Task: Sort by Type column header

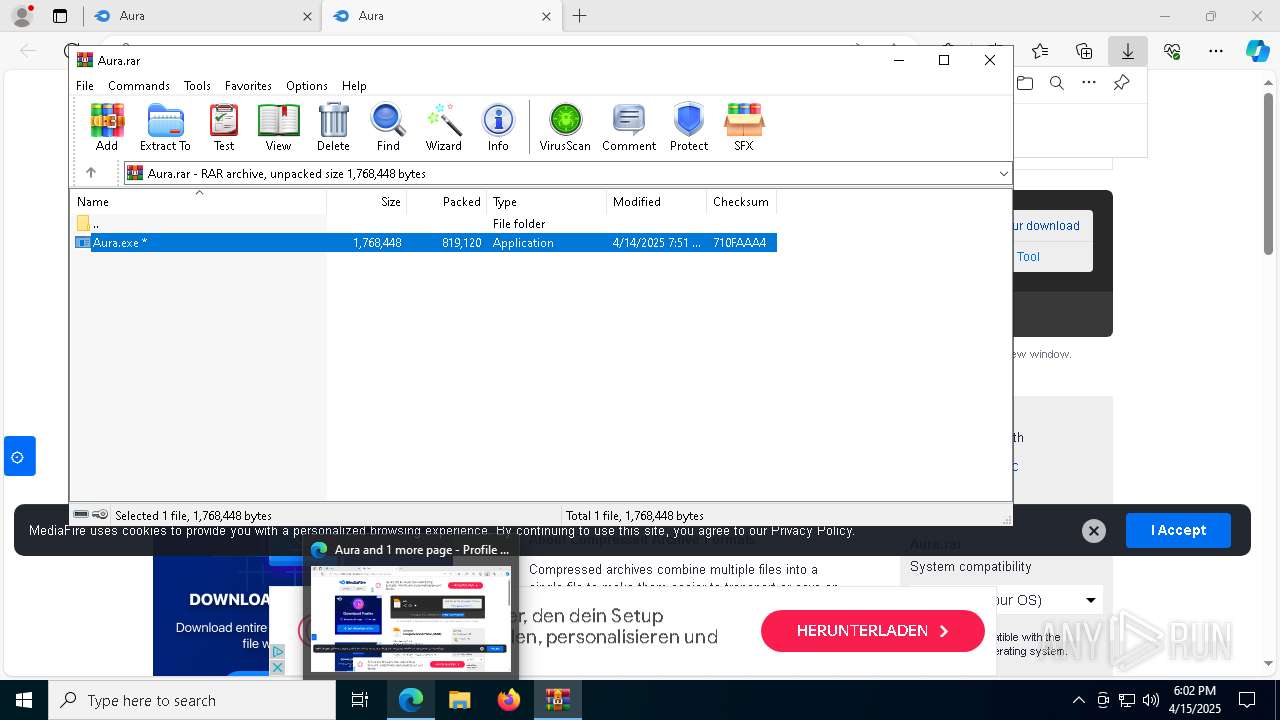Action: [x=547, y=202]
